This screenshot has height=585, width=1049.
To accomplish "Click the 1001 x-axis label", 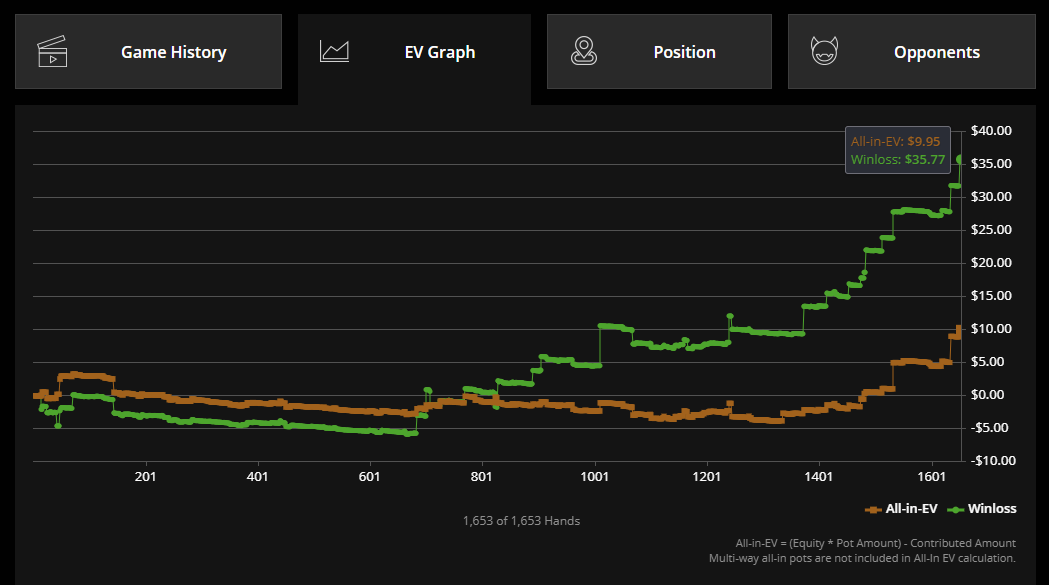I will pos(594,477).
